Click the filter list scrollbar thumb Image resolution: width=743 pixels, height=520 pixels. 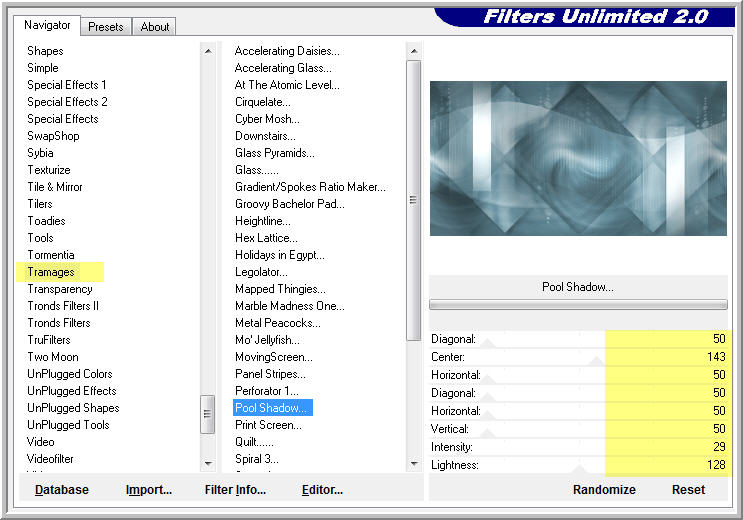pyautogui.click(x=414, y=201)
